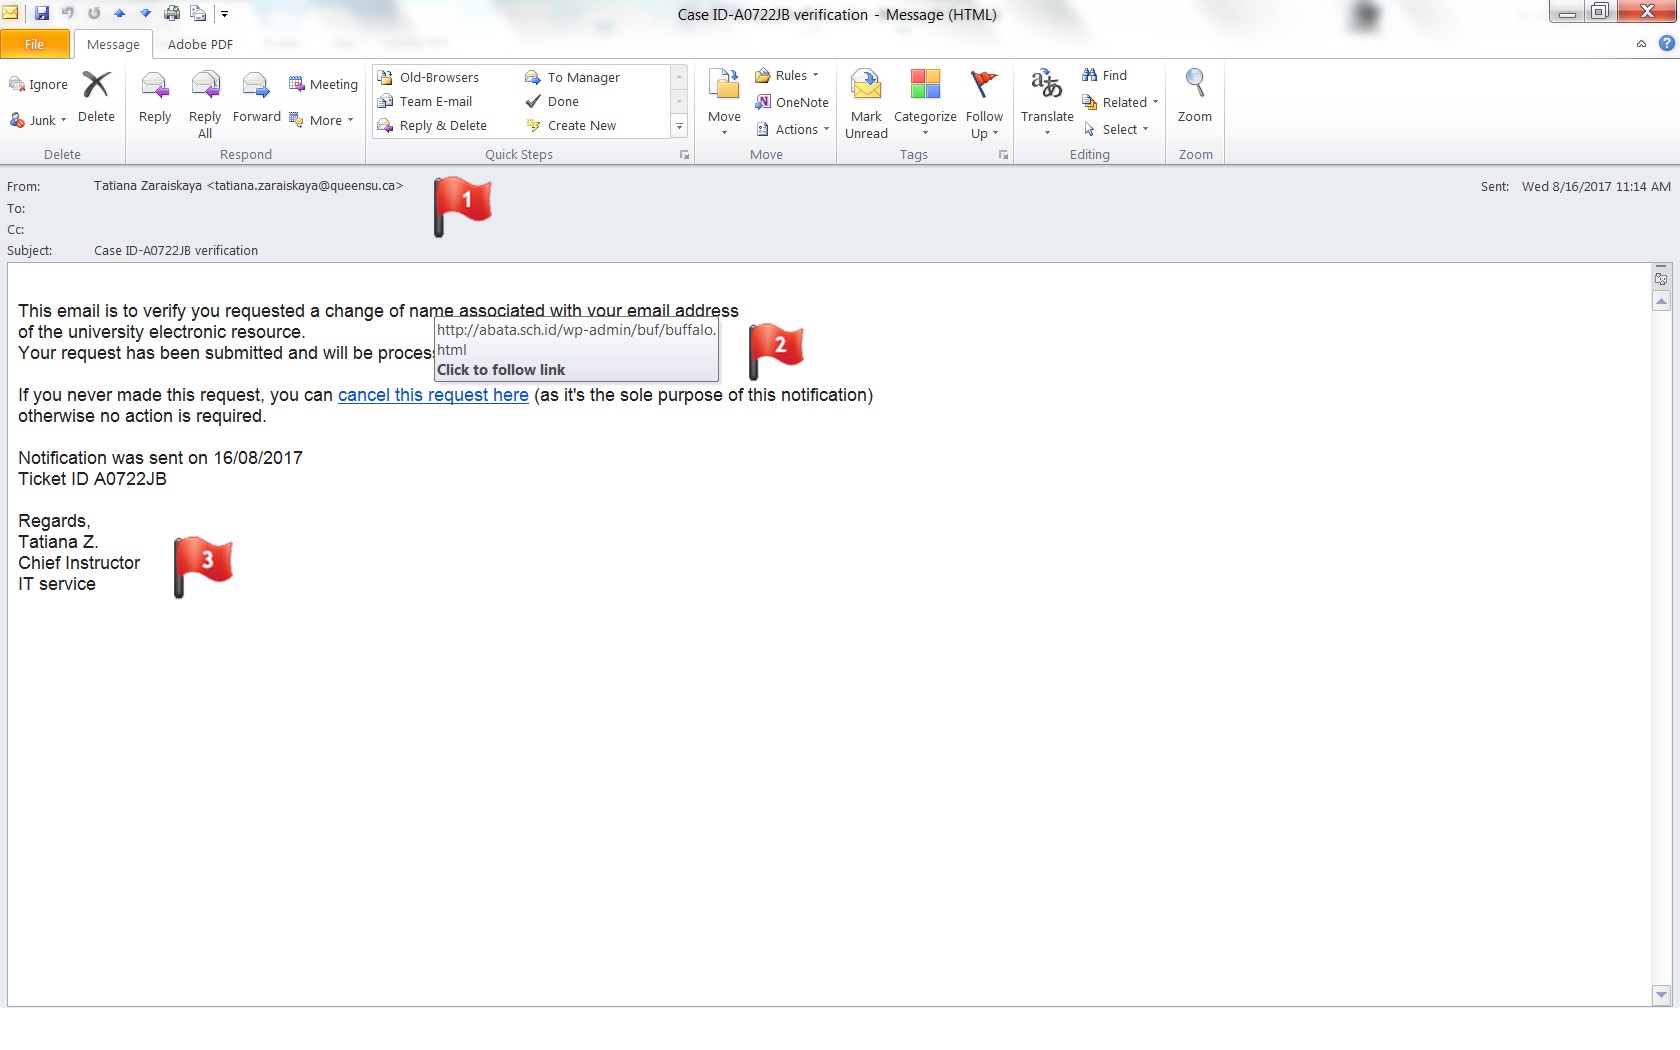1680x1050 pixels.
Task: Click the 'cancel this request here' link
Action: tap(433, 395)
